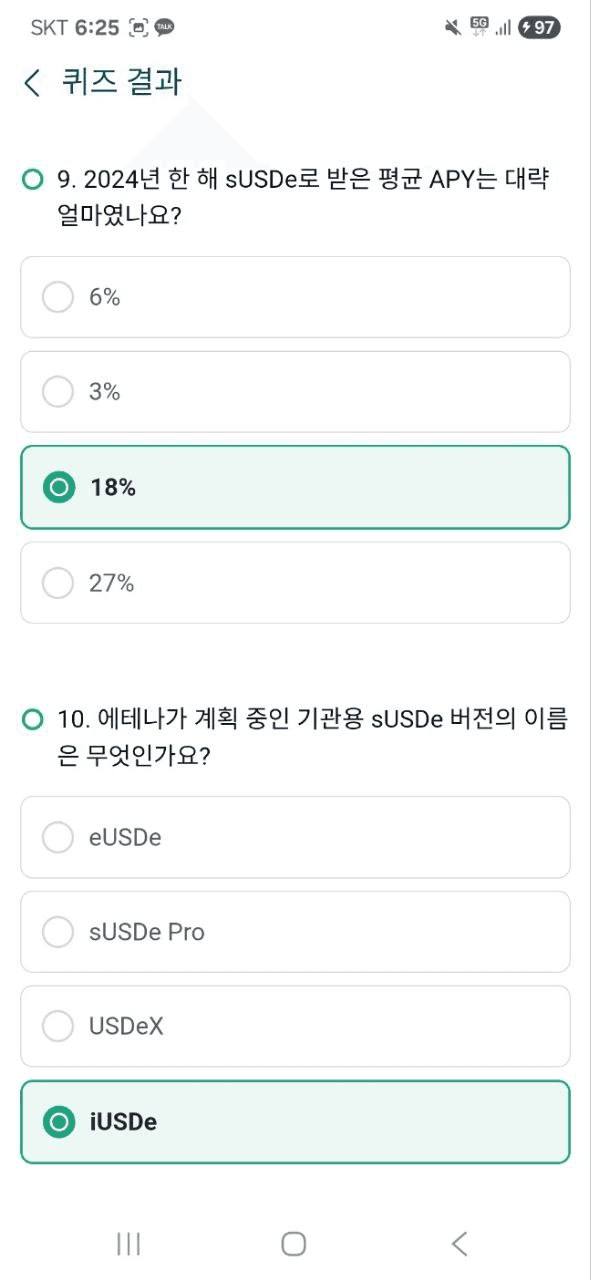Screen dimensions: 591x1280
Task: Select the highlighted 18% answer
Action: point(295,487)
